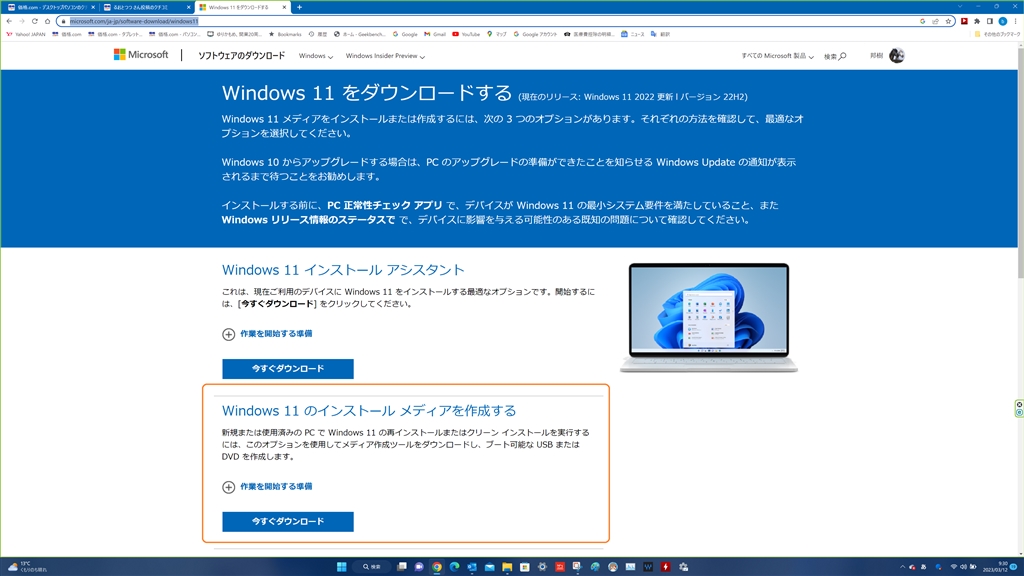Click the share page icon in address bar
This screenshot has width=1024, height=576.
point(935,21)
